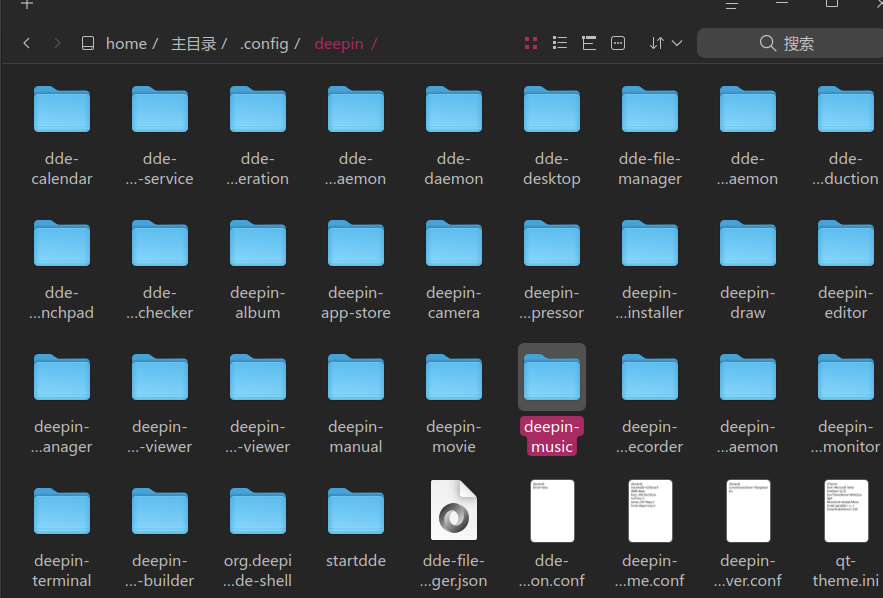Navigate to home in the breadcrumb
Screen dimensions: 883x598
point(126,43)
